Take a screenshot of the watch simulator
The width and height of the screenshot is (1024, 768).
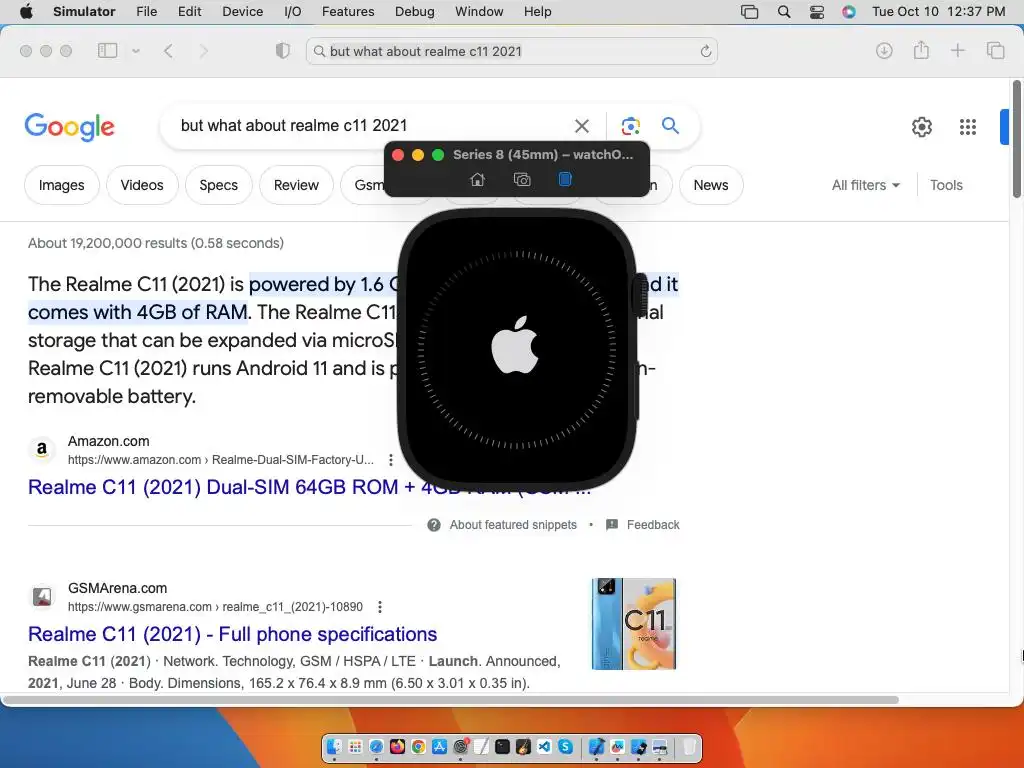pos(522,179)
